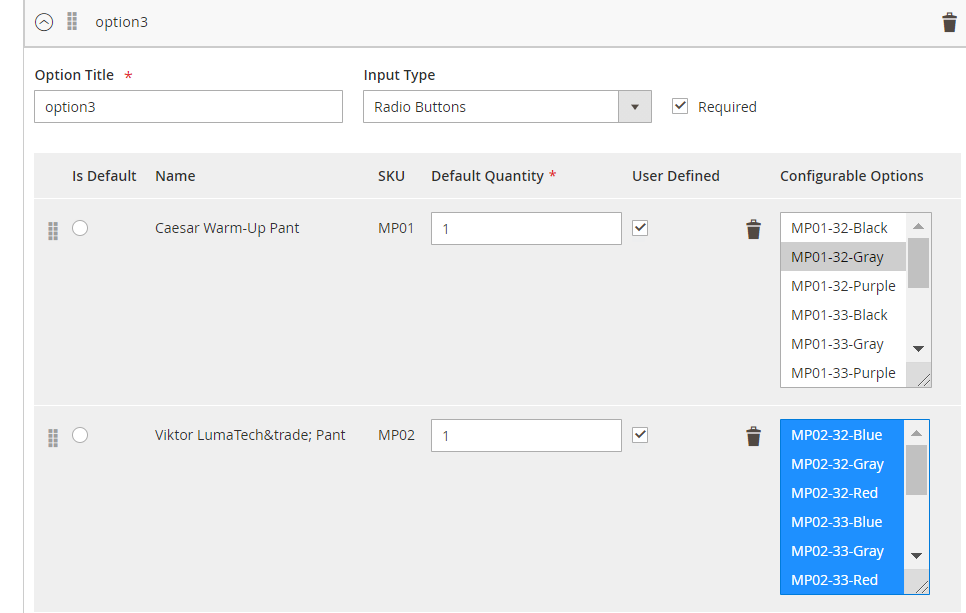Viewport: 966px width, 613px height.
Task: Select MP02-33-Gray in configurable options
Action: pyautogui.click(x=837, y=551)
